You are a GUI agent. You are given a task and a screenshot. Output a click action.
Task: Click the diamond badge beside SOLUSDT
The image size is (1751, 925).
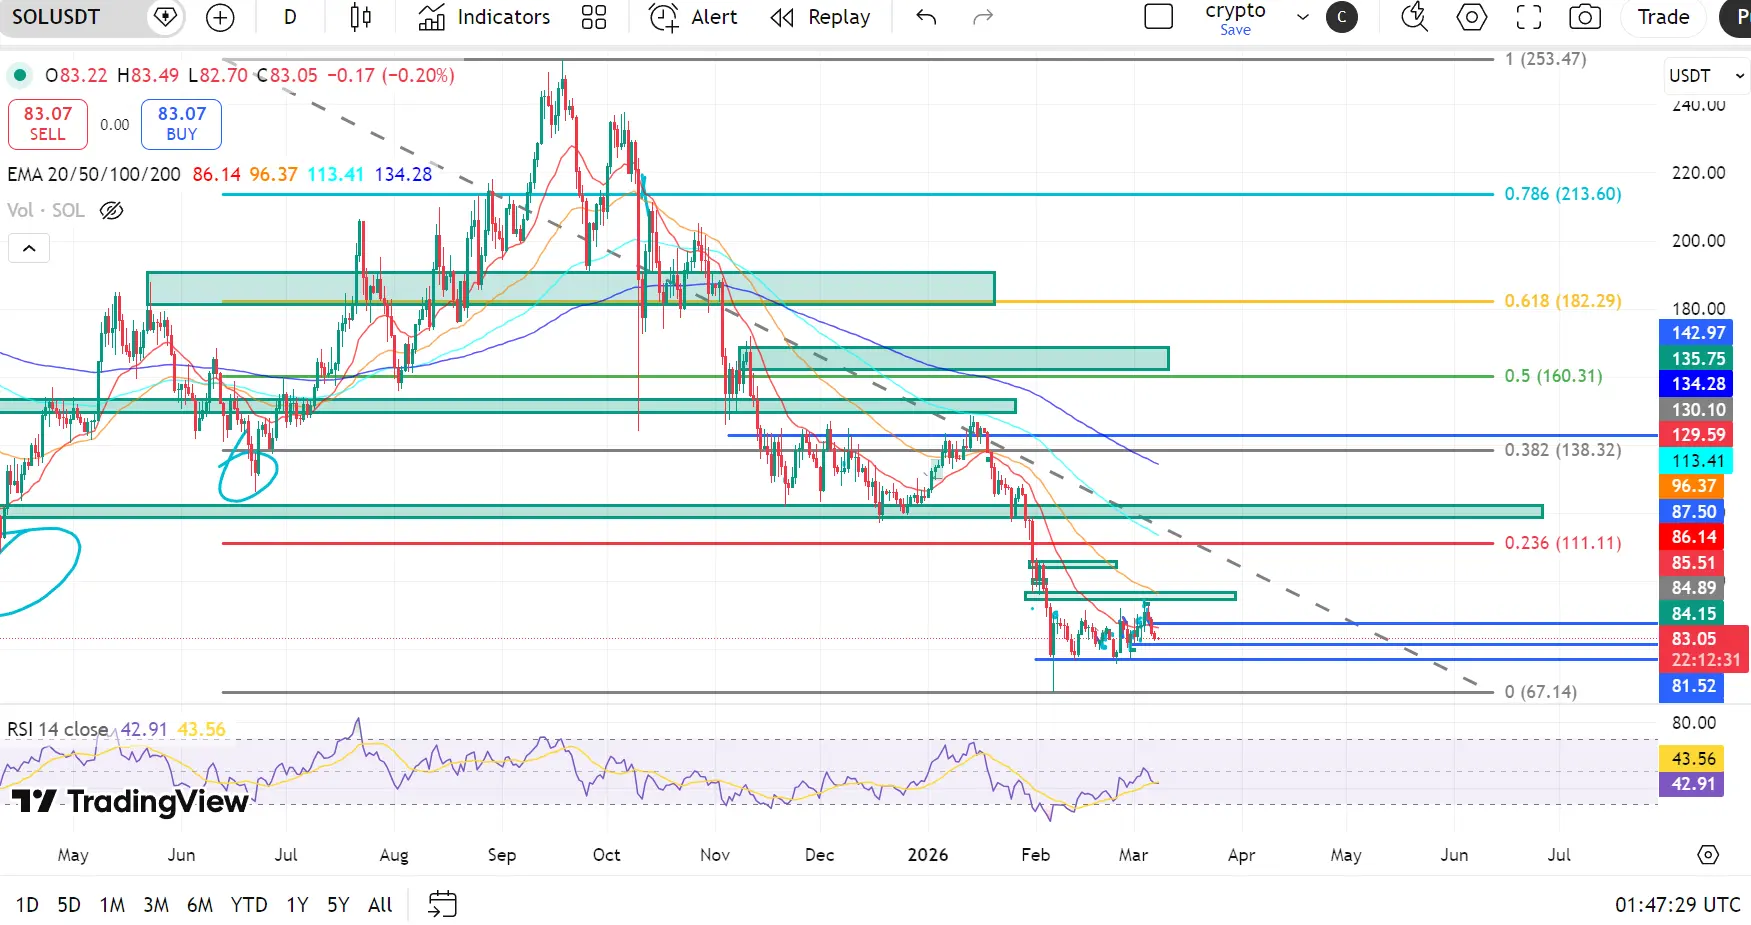click(165, 17)
